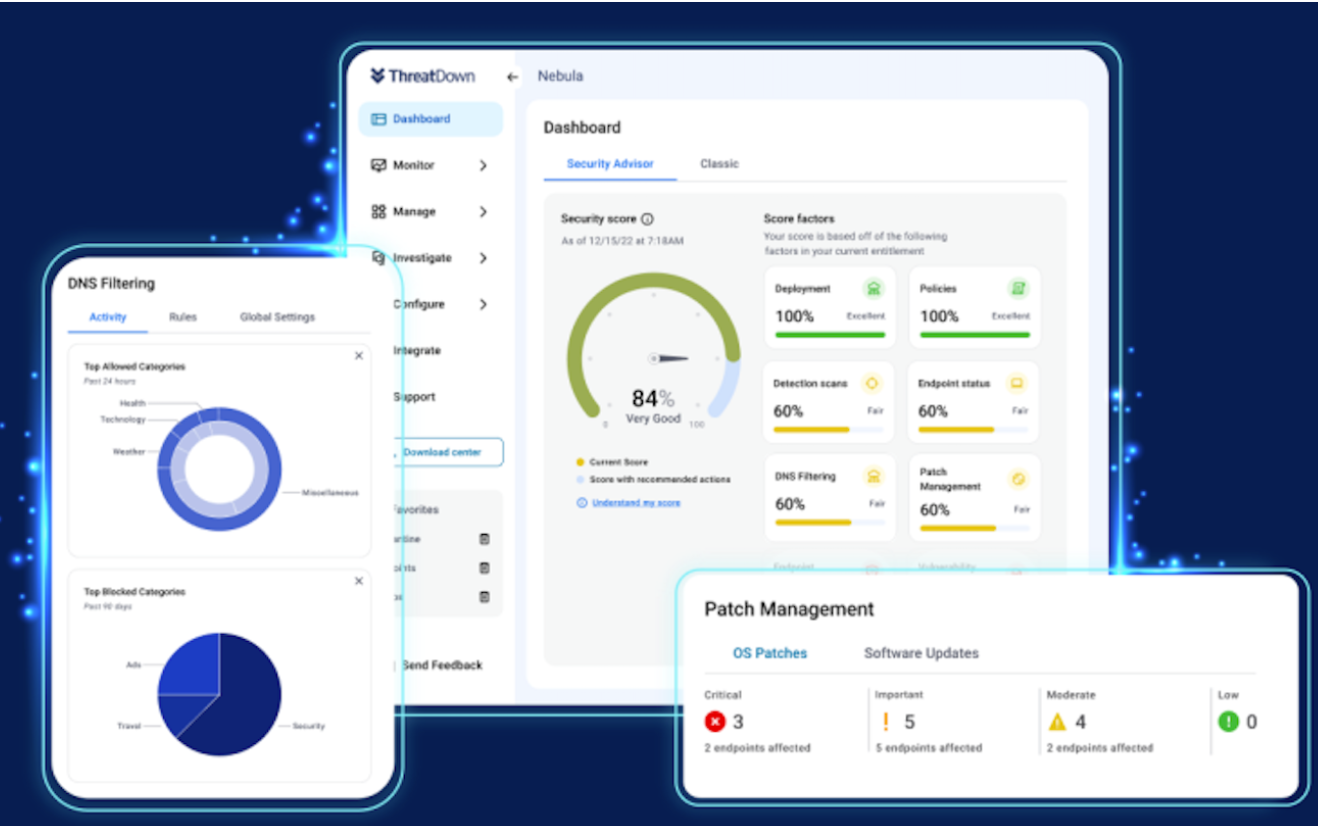Click the Monitor sidebar icon
This screenshot has height=826, width=1318.
pyautogui.click(x=378, y=165)
